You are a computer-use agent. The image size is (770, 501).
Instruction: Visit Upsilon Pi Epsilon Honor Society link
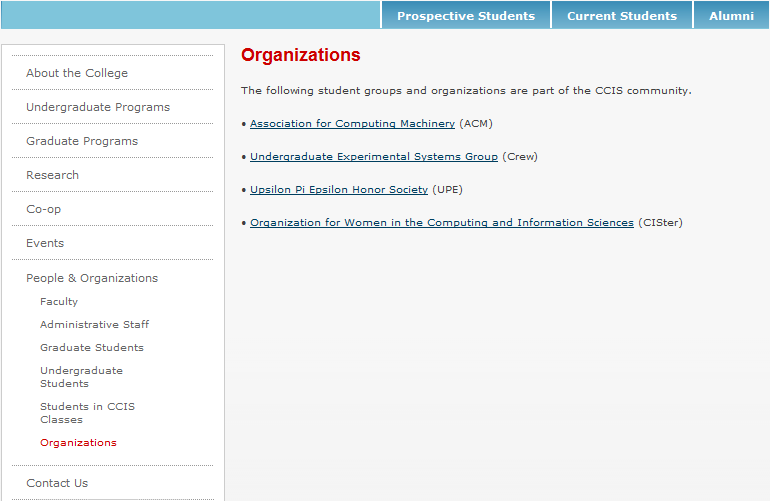tap(339, 190)
